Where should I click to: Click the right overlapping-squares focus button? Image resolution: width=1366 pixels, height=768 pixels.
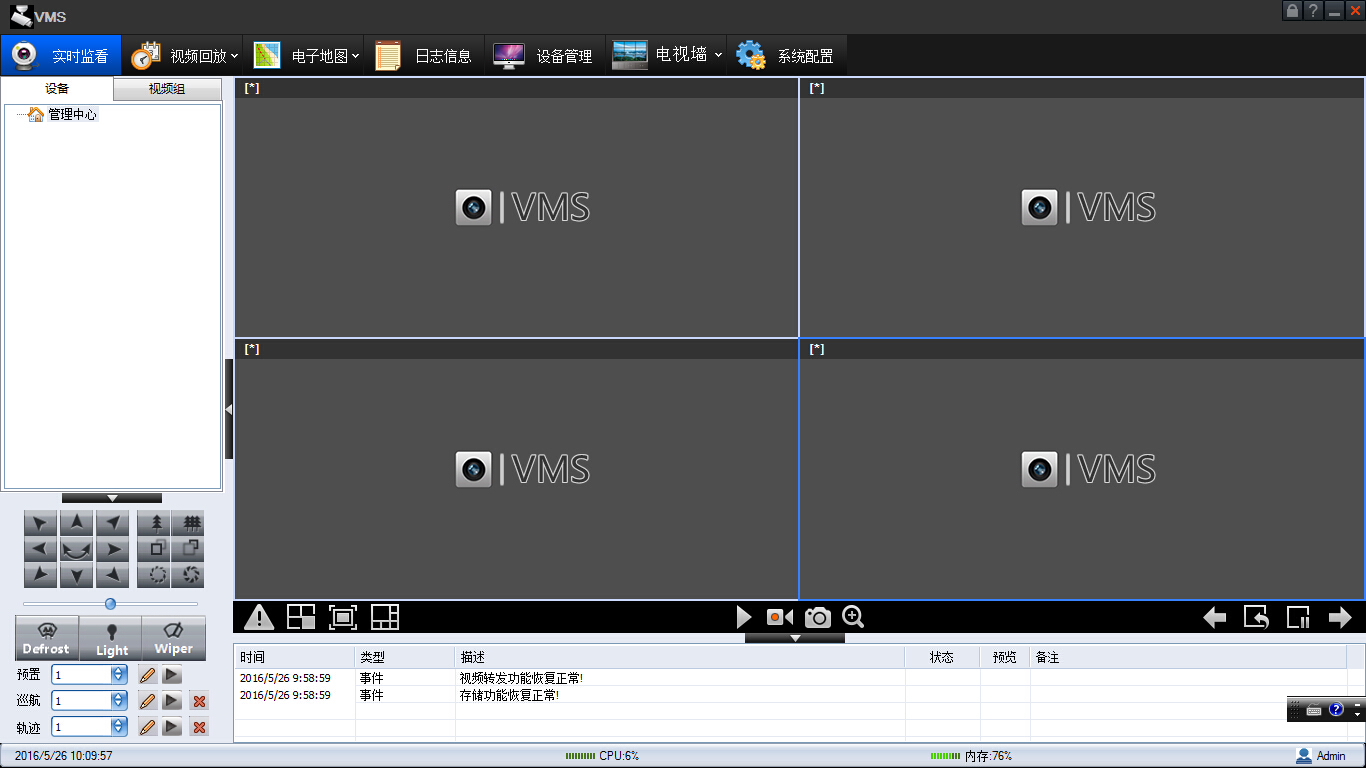pyautogui.click(x=188, y=549)
